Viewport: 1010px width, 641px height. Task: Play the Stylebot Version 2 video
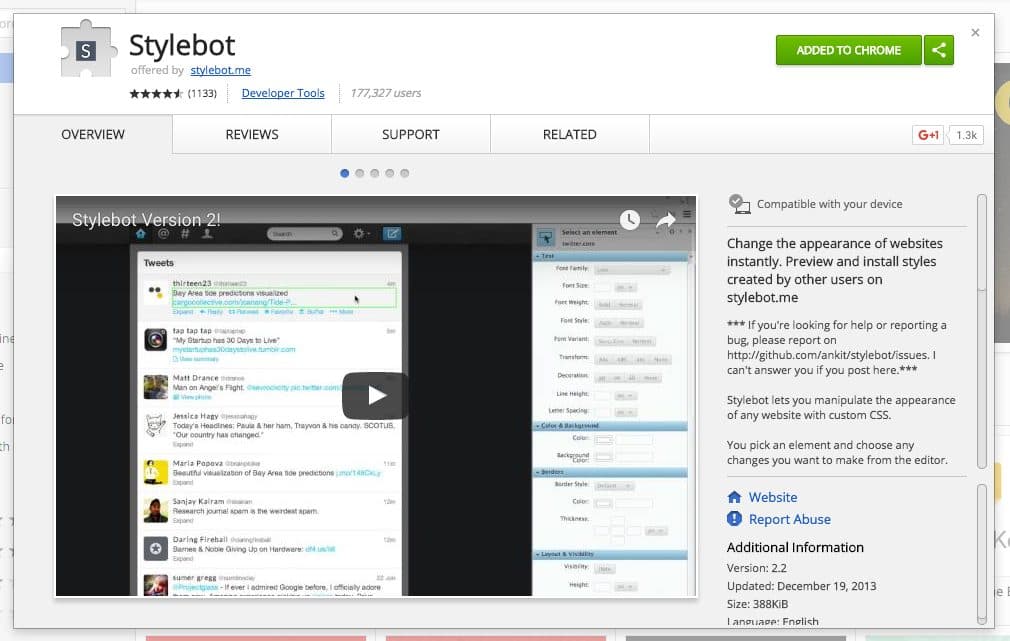point(375,395)
